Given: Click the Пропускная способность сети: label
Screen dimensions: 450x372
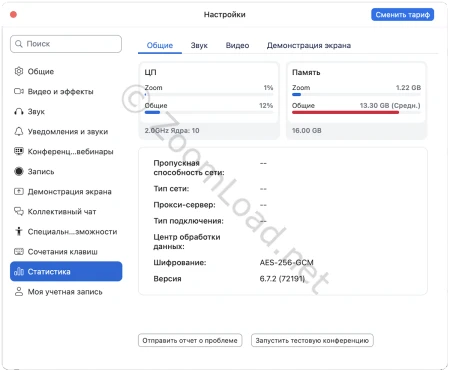Looking at the screenshot, I should 189,168.
